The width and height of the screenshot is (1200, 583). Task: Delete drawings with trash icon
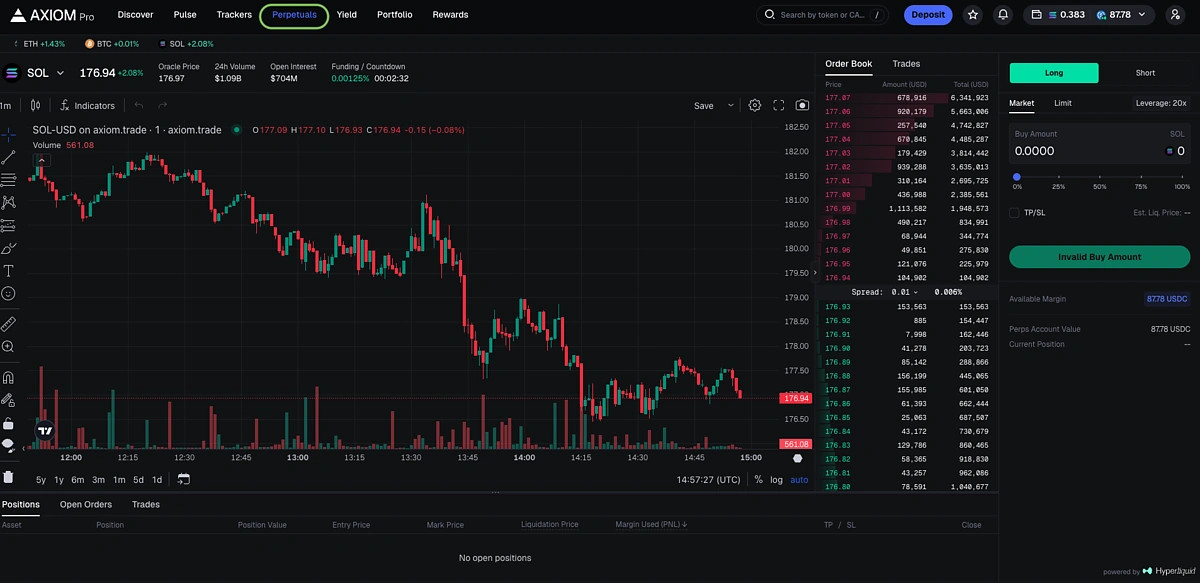coord(8,477)
